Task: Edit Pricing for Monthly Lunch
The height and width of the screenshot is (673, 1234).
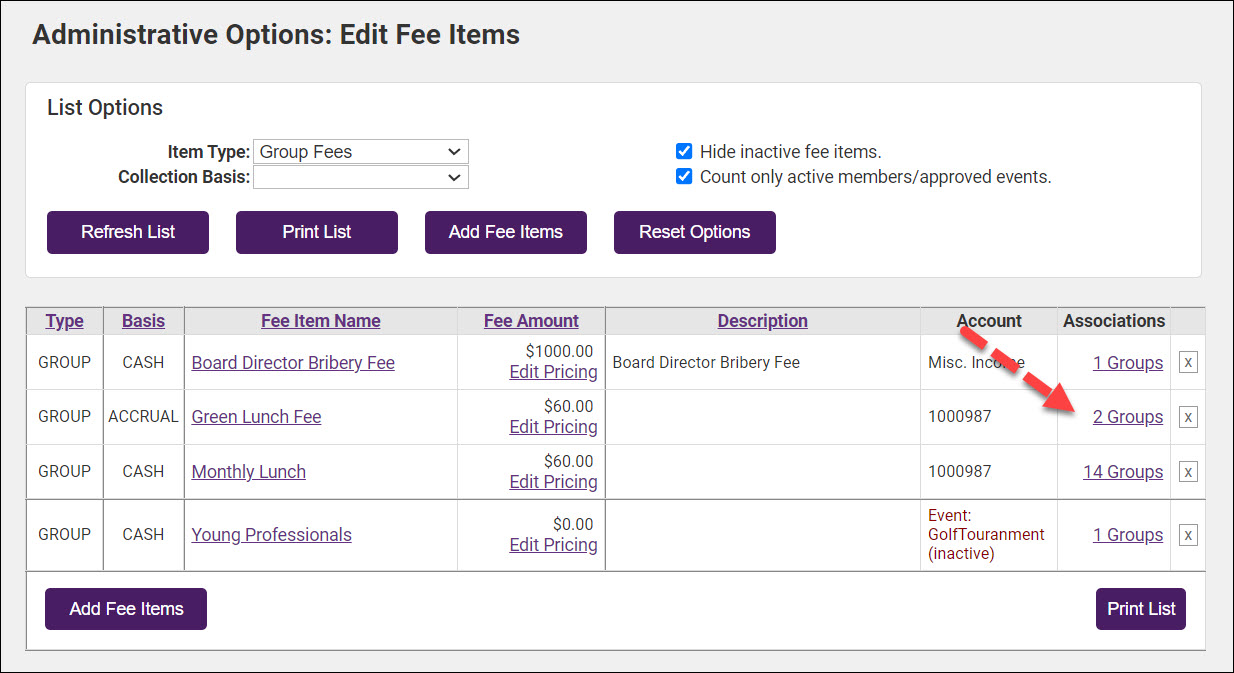Action: 553,482
